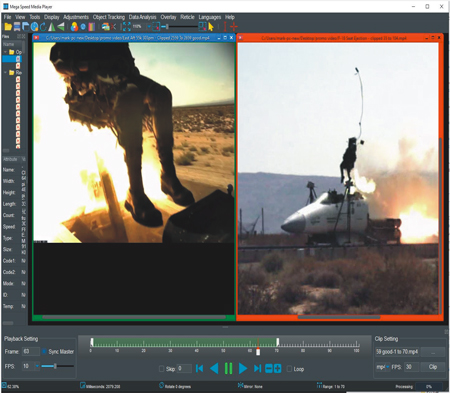This screenshot has width=450, height=393.
Task: Open the Data Analysis menu
Action: tap(142, 17)
